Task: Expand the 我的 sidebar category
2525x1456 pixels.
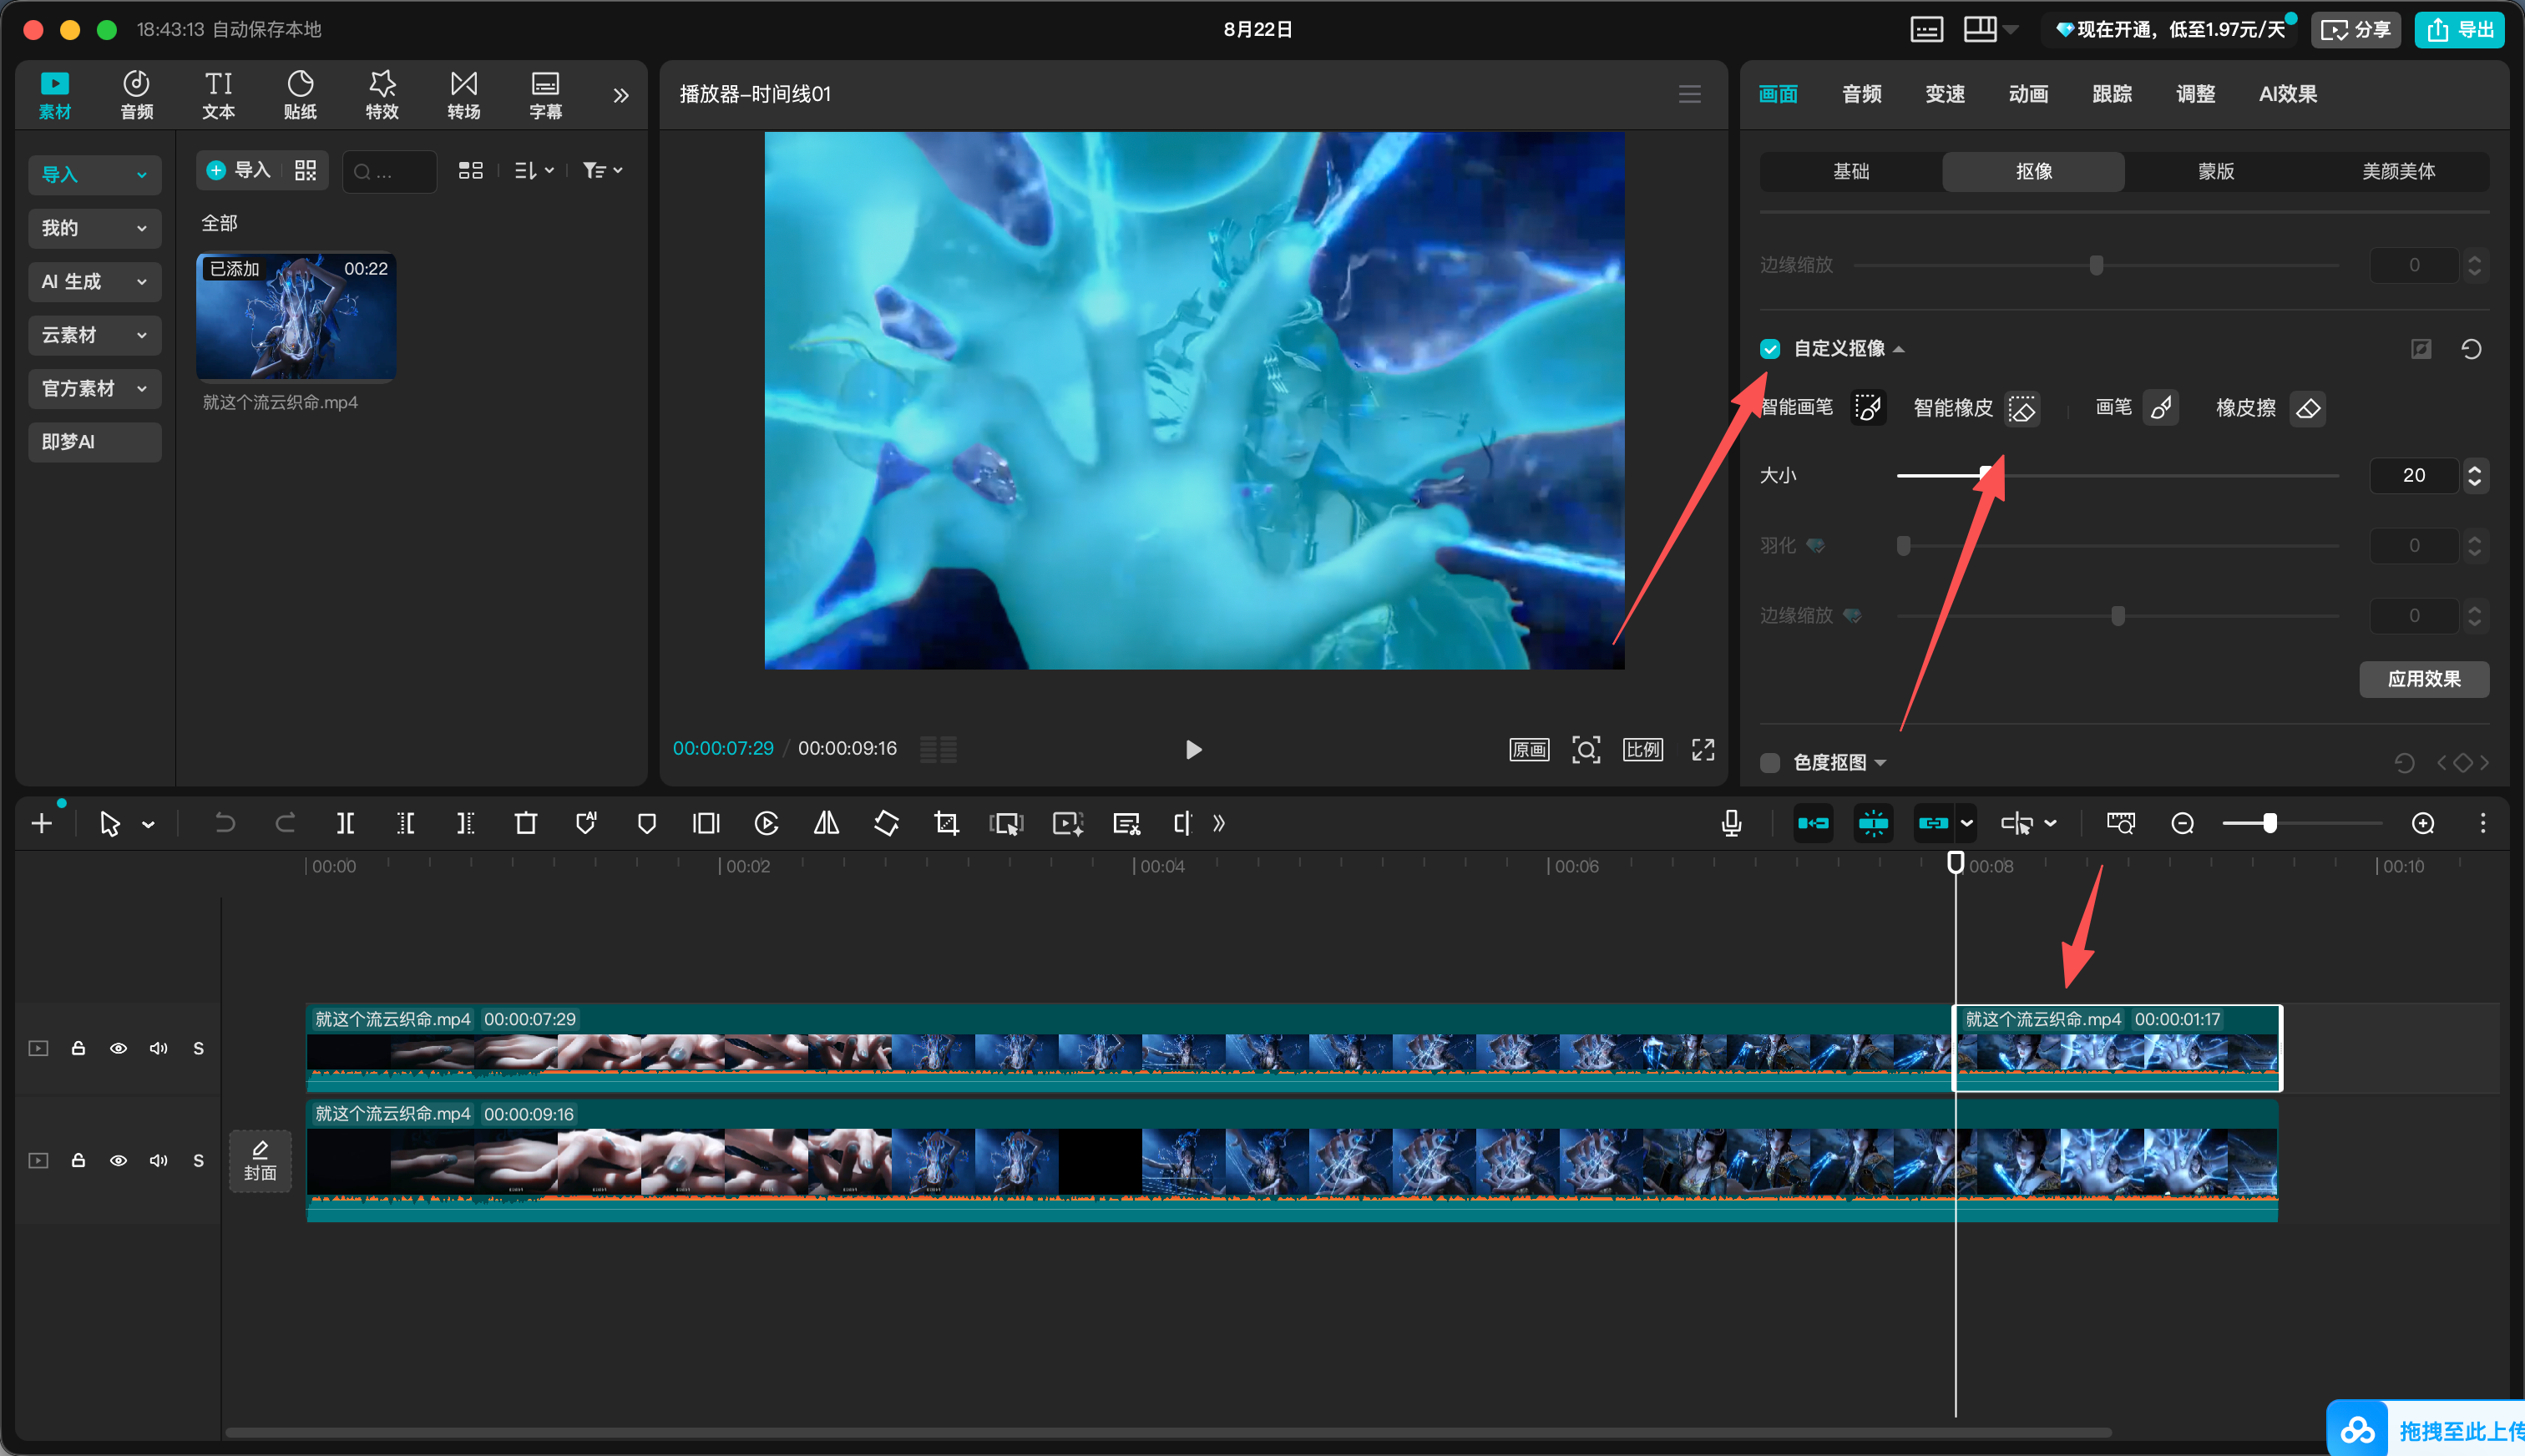Action: [95, 228]
